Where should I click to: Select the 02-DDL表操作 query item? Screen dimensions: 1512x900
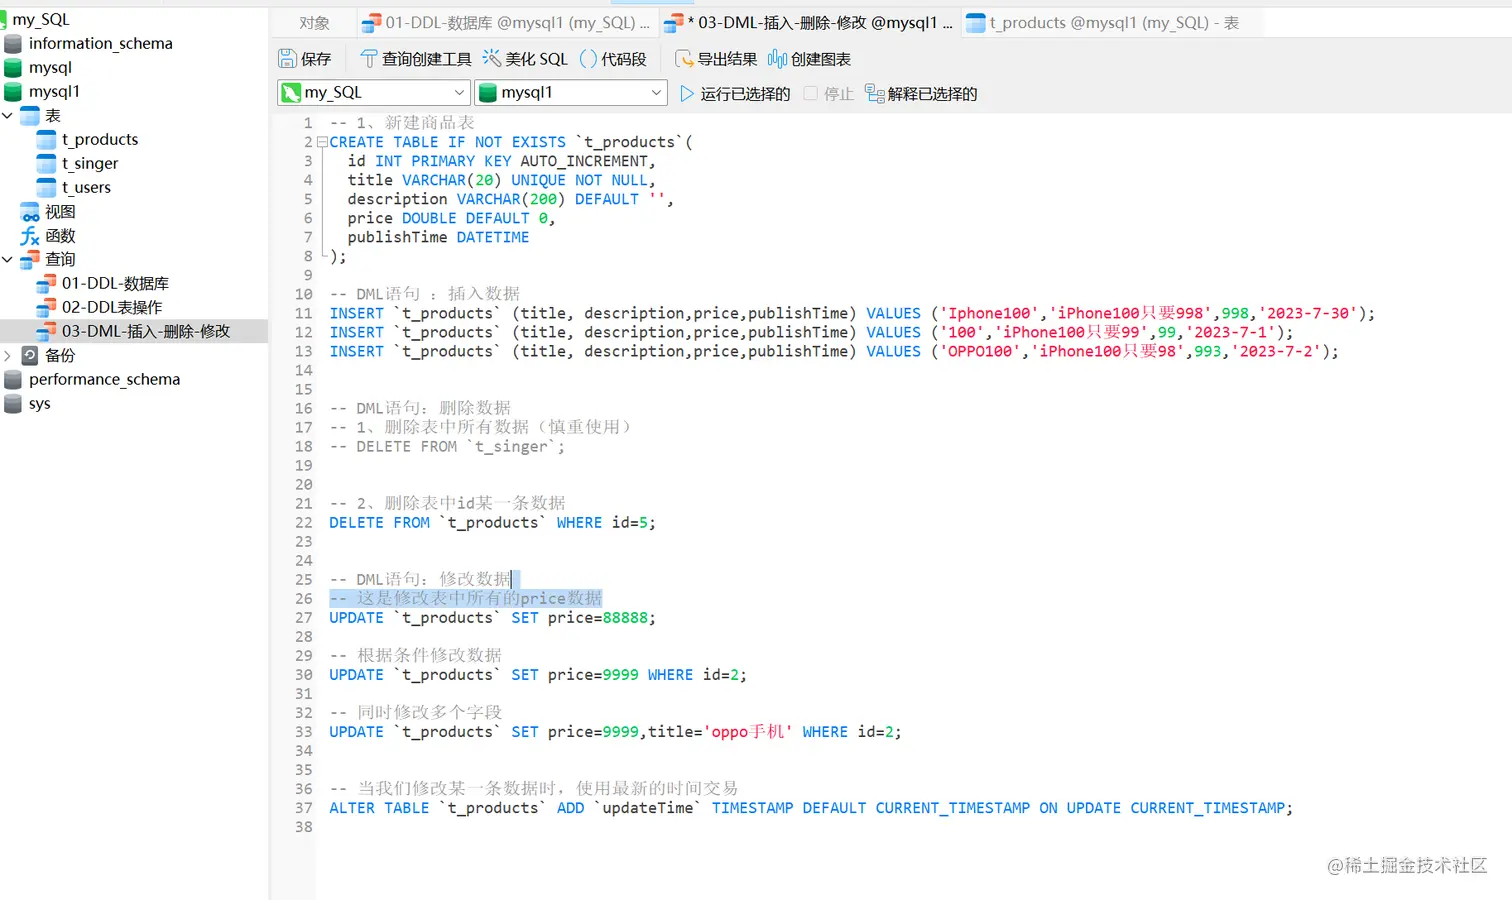coord(112,307)
